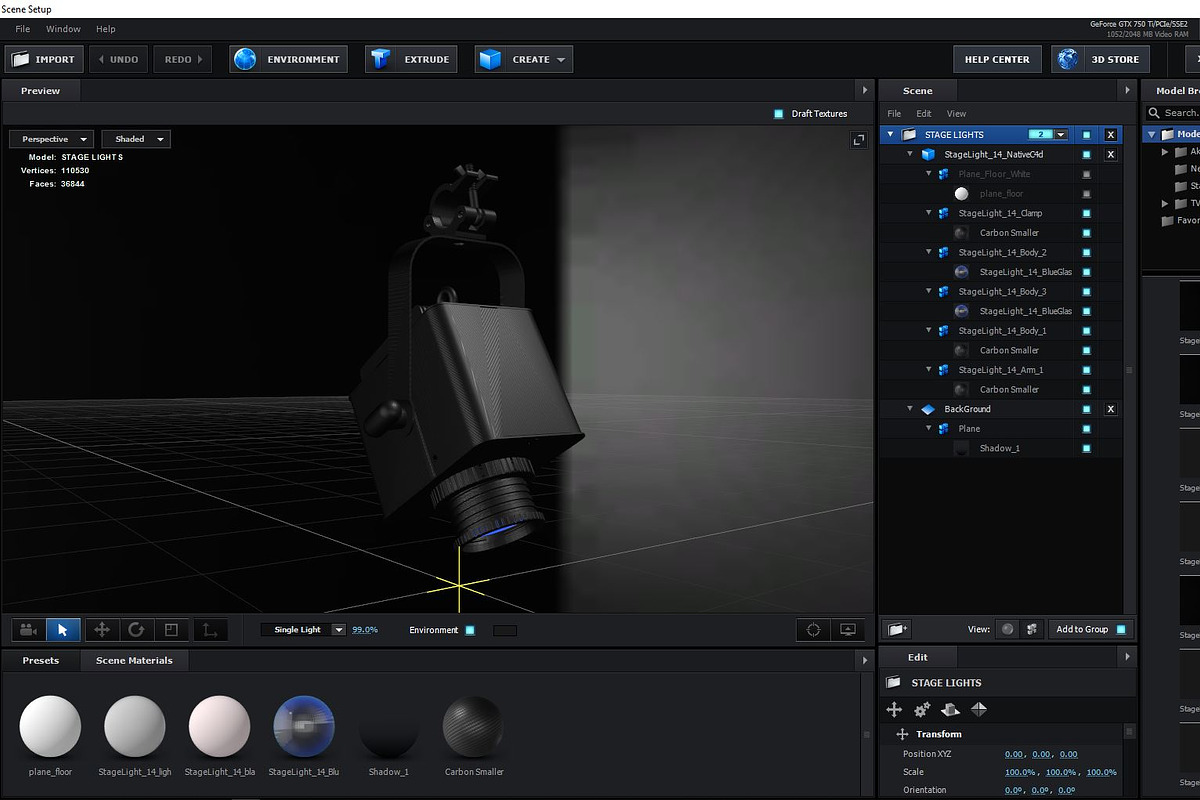Create a new group folder in Scene panel

pyautogui.click(x=897, y=629)
